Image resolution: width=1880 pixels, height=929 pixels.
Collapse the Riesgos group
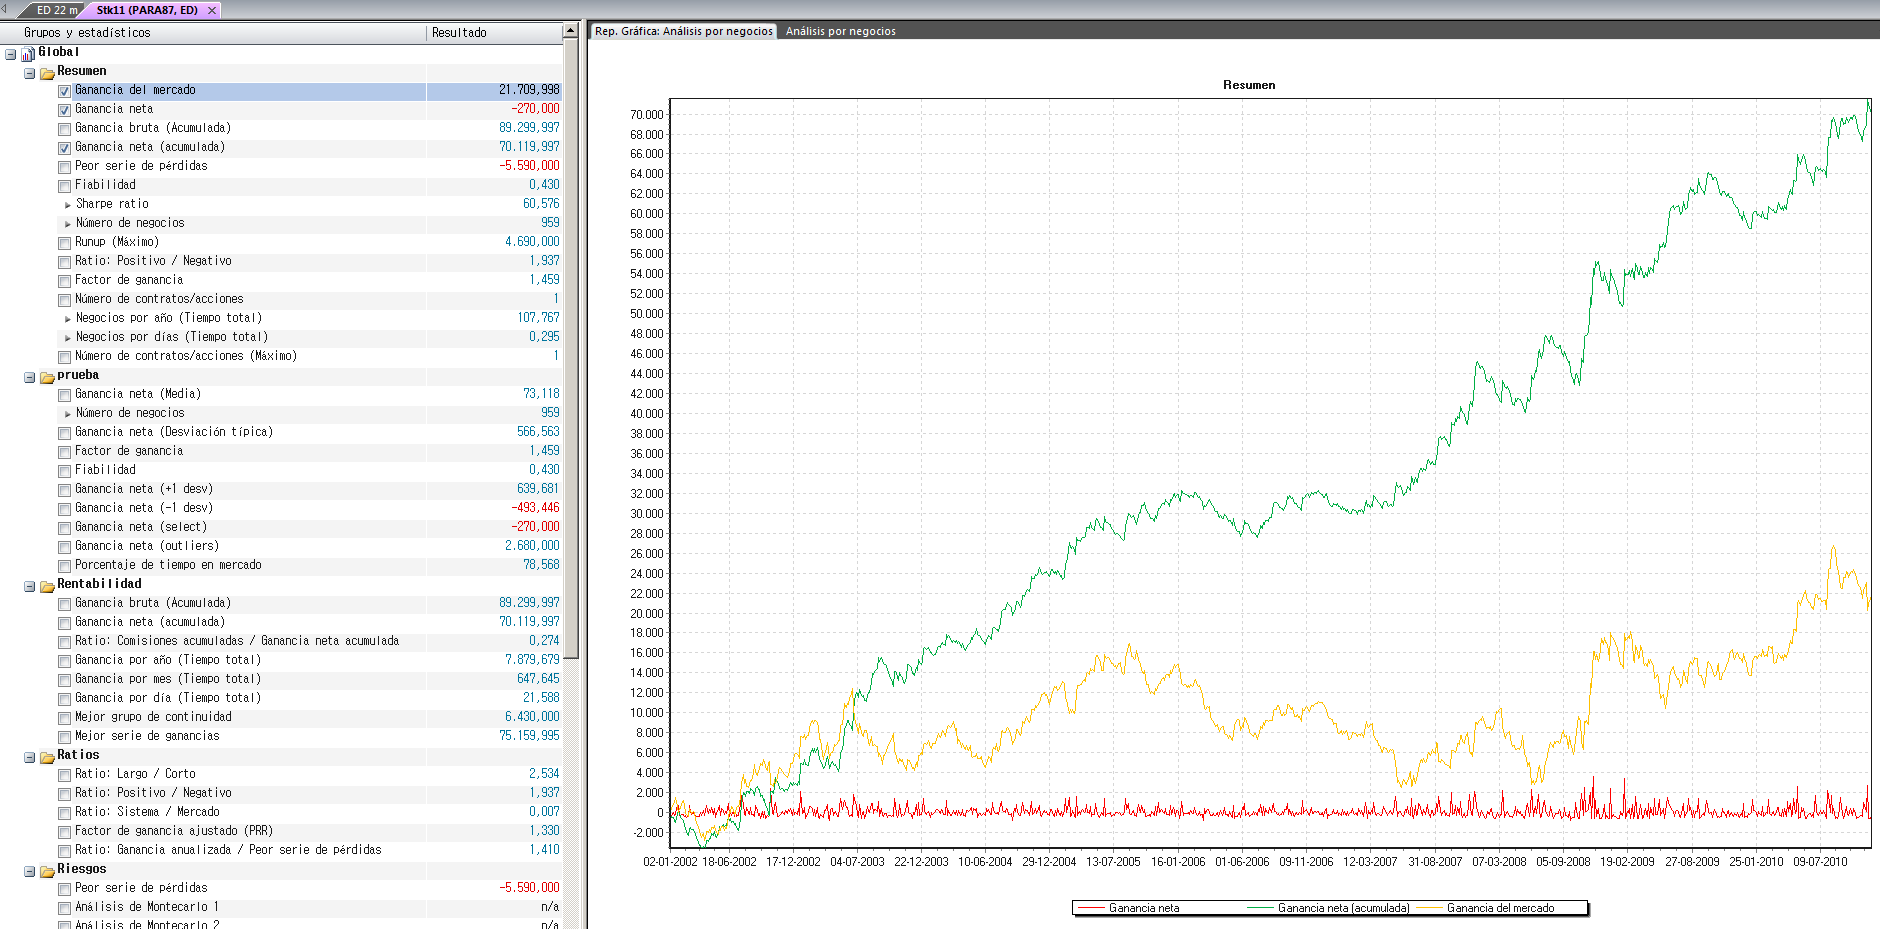(x=29, y=871)
